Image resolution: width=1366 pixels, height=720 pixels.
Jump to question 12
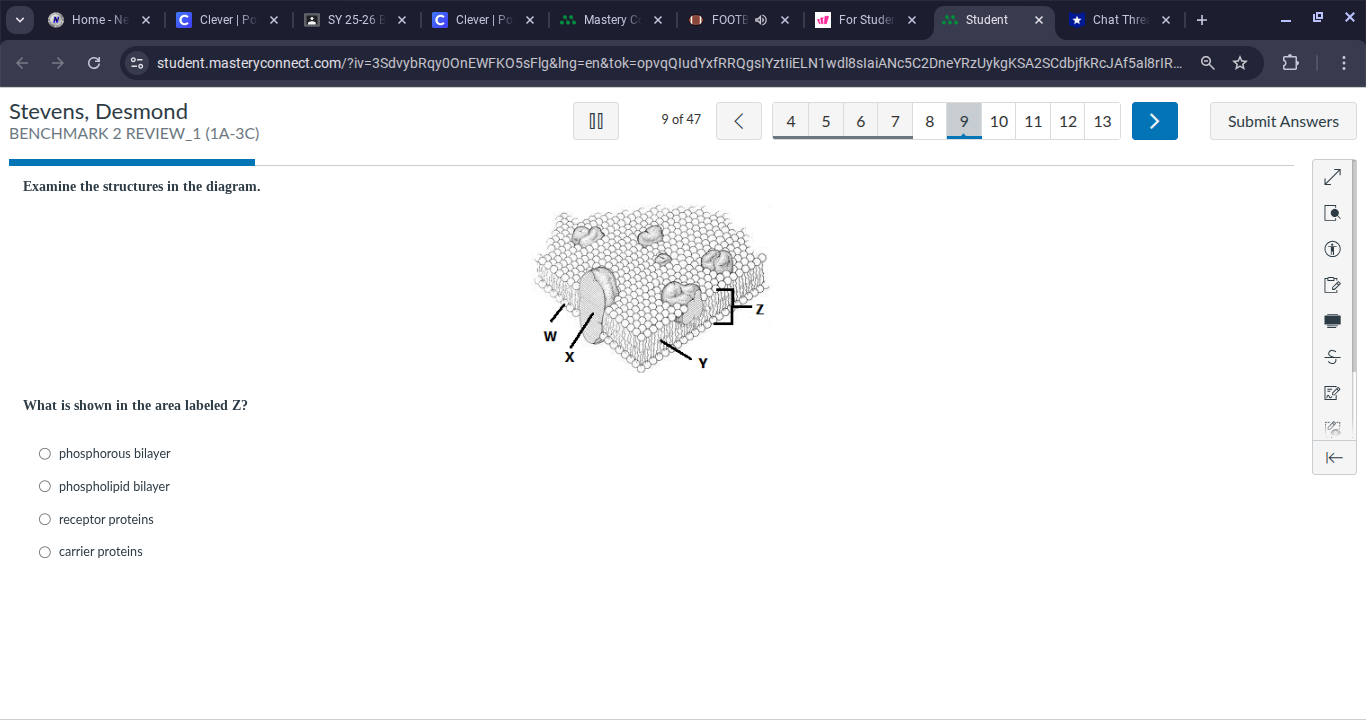1068,121
